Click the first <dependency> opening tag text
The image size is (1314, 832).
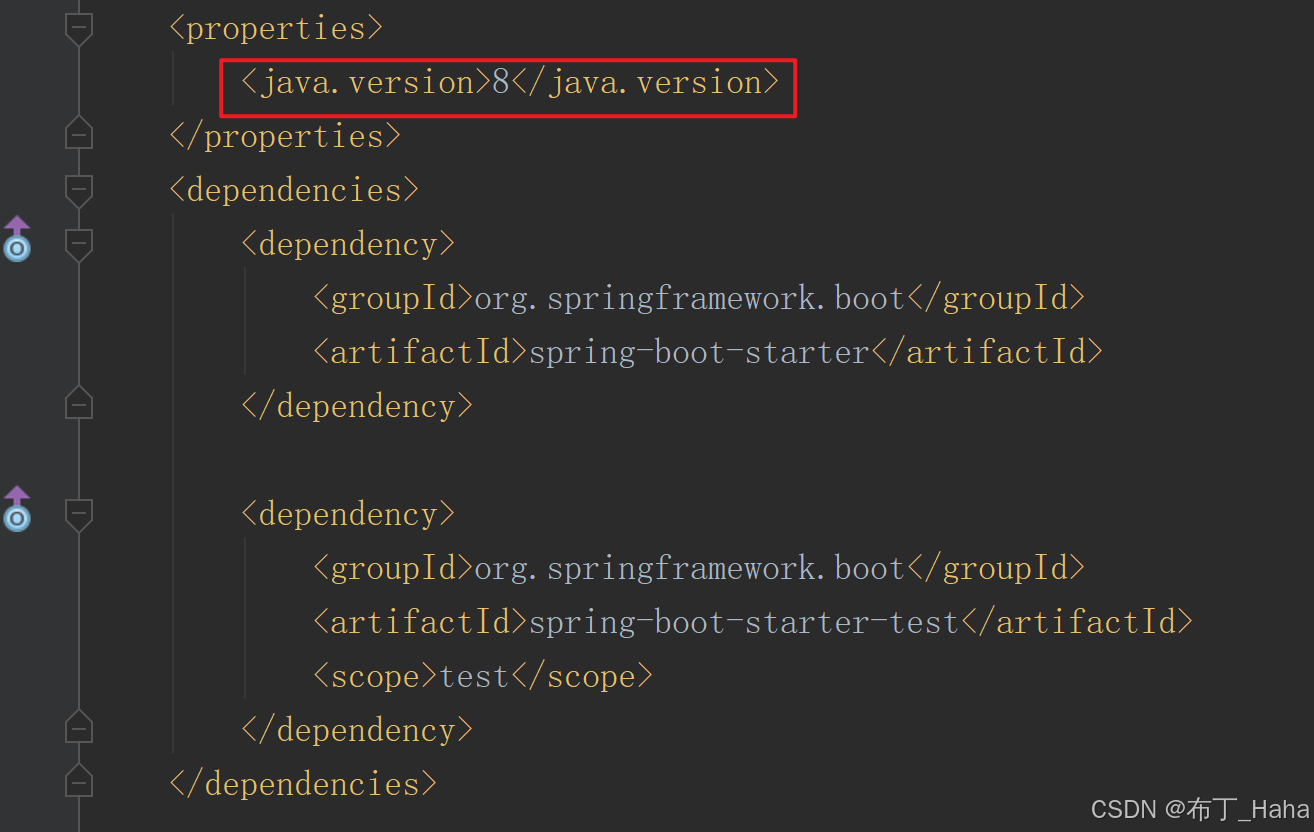(x=348, y=244)
